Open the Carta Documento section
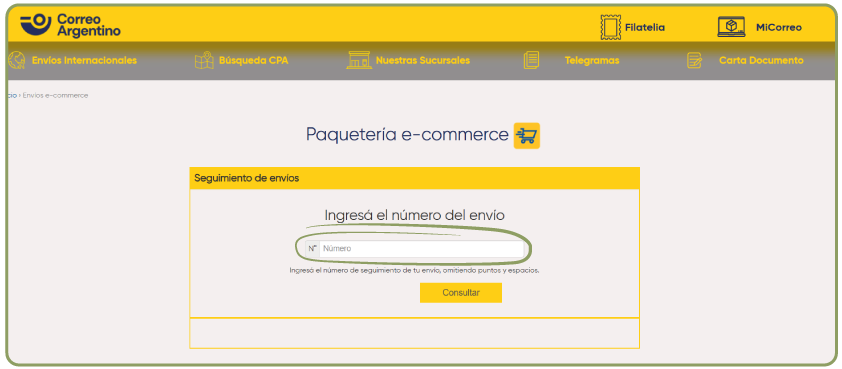Screen dimensions: 842x369 pyautogui.click(x=761, y=60)
